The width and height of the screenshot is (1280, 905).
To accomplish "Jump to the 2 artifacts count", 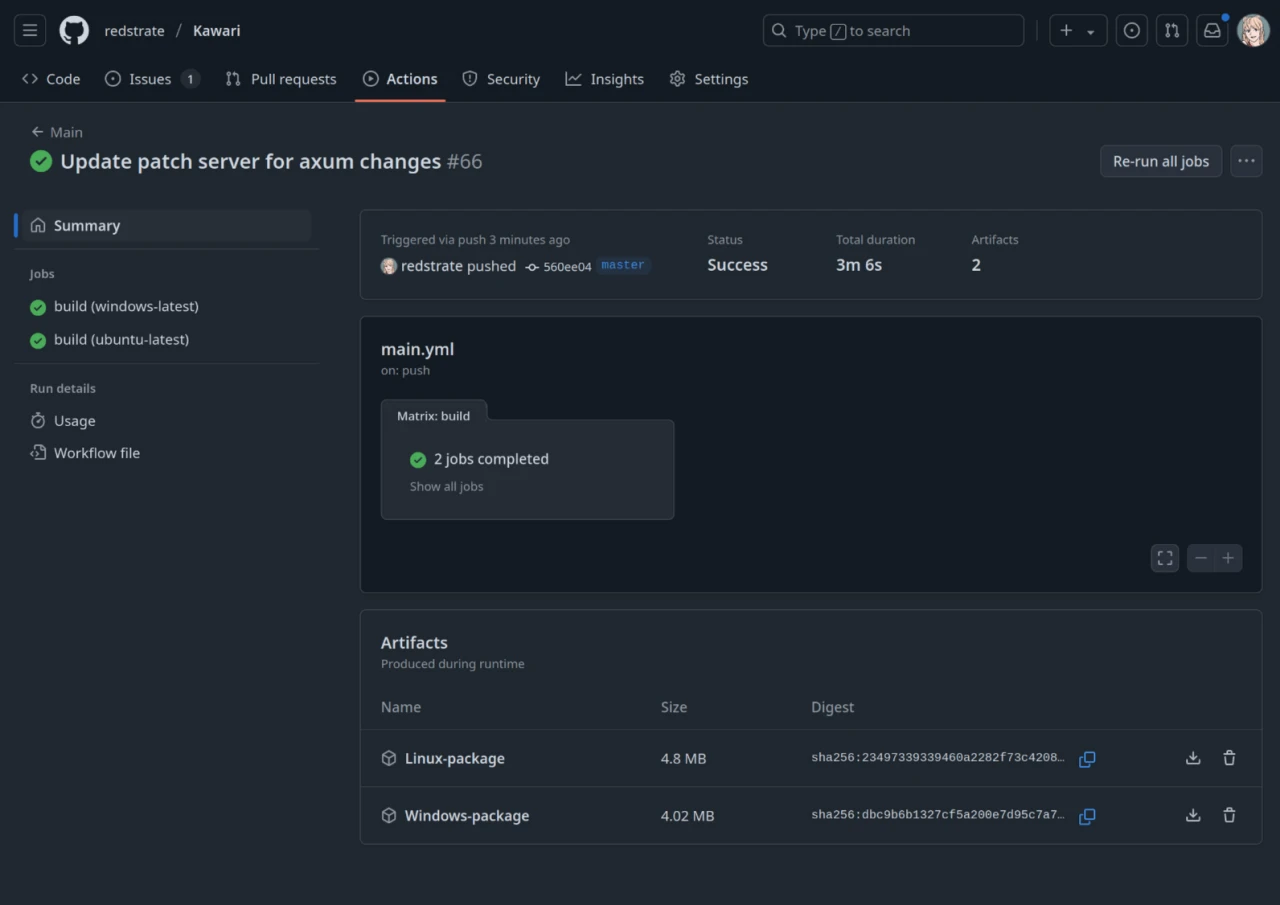I will (976, 265).
